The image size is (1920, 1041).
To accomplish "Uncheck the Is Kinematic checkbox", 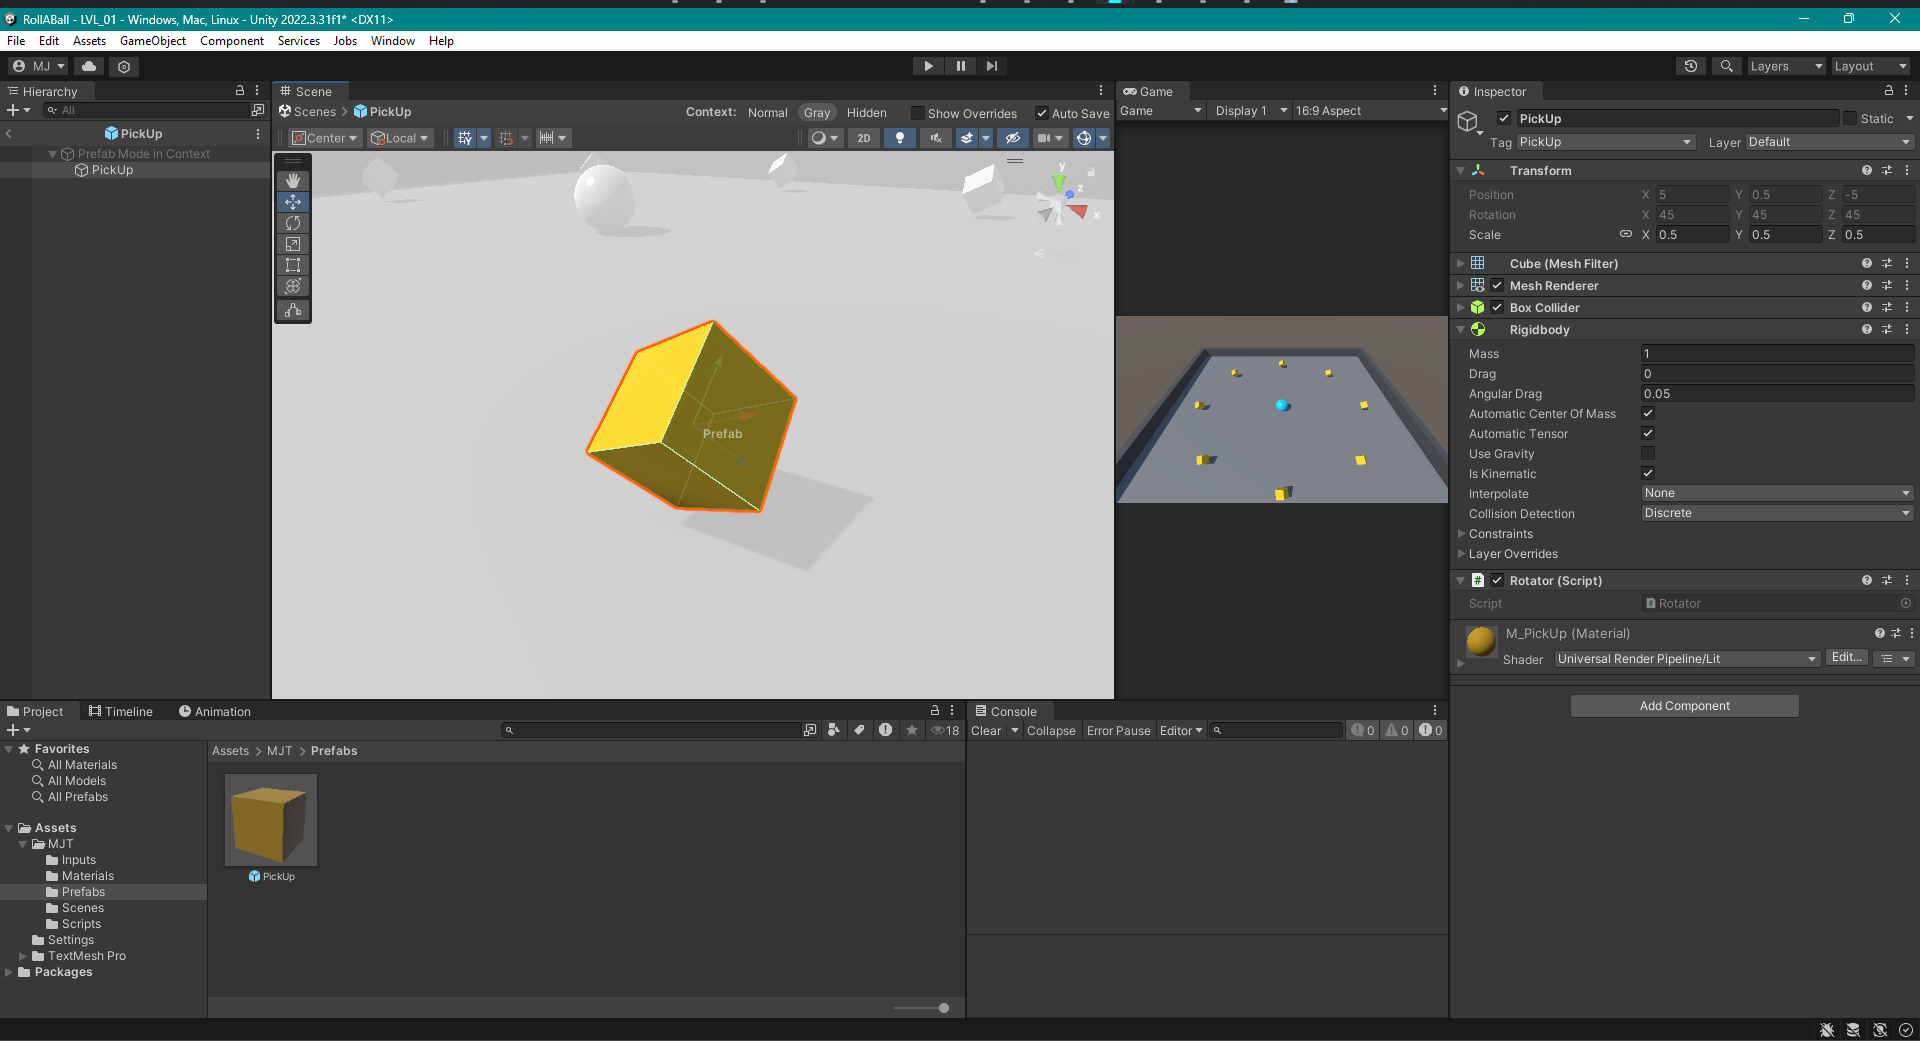I will coord(1648,473).
